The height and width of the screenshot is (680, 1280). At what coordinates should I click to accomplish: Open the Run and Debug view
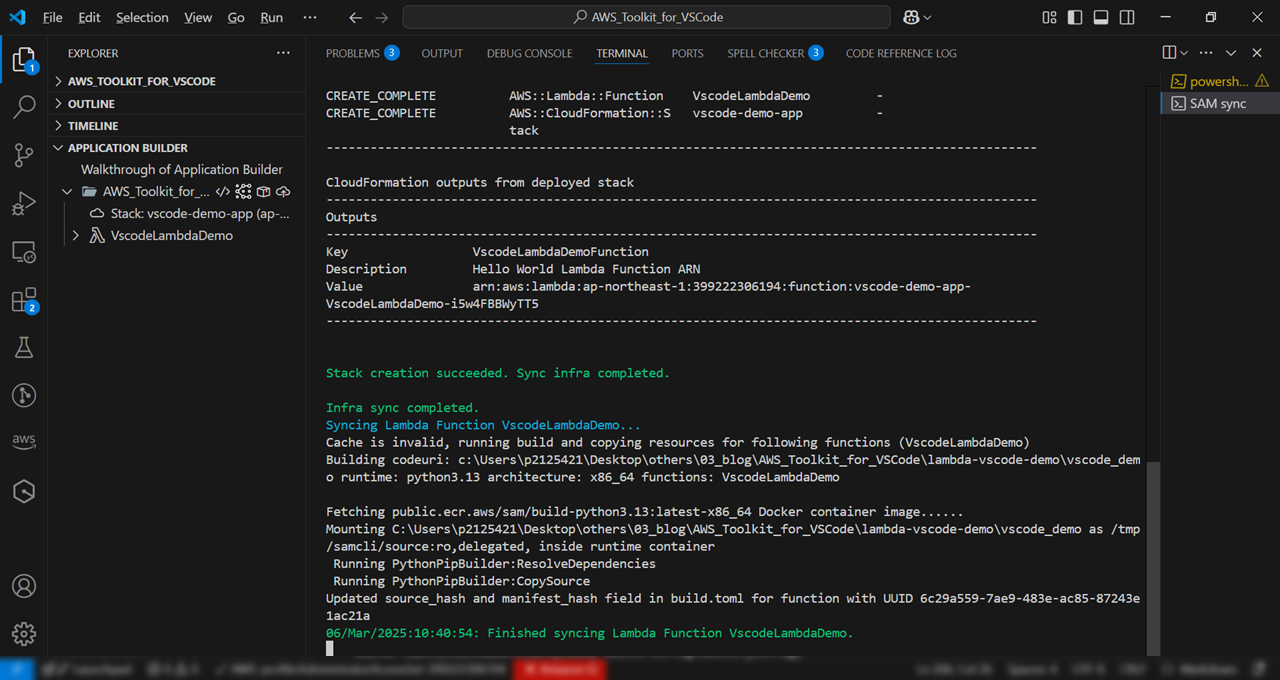coord(24,203)
